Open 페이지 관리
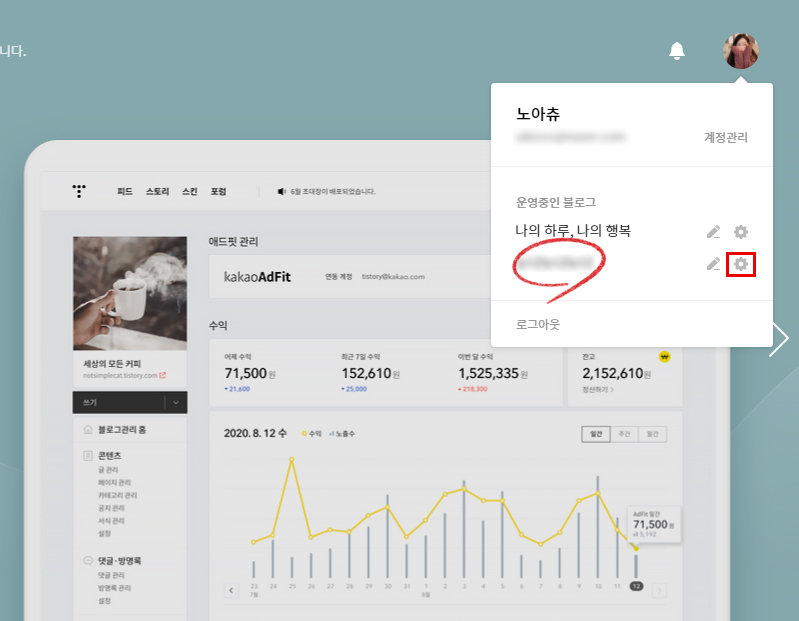The width and height of the screenshot is (799, 621). point(114,482)
